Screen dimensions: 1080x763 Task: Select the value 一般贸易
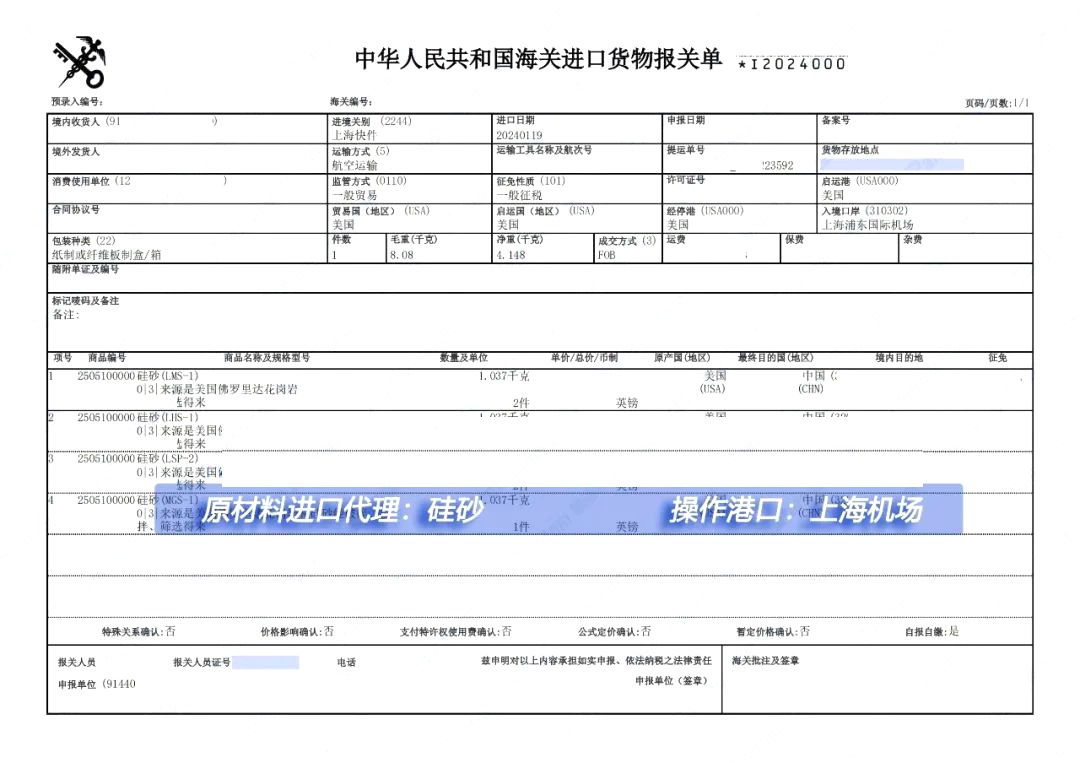point(354,195)
